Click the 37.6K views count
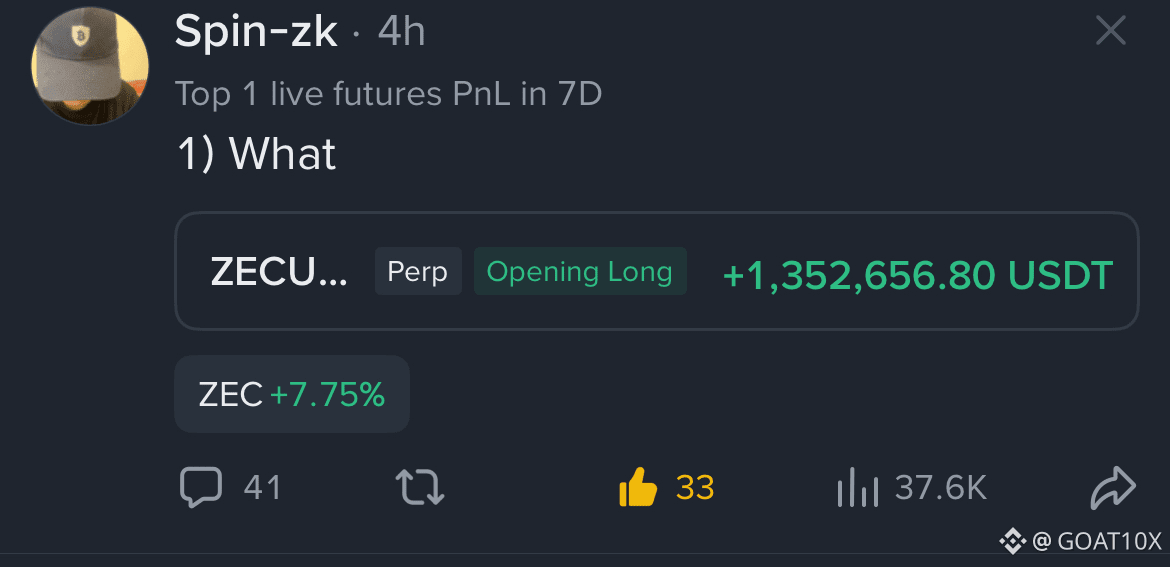Viewport: 1170px width, 567px height. coord(940,488)
